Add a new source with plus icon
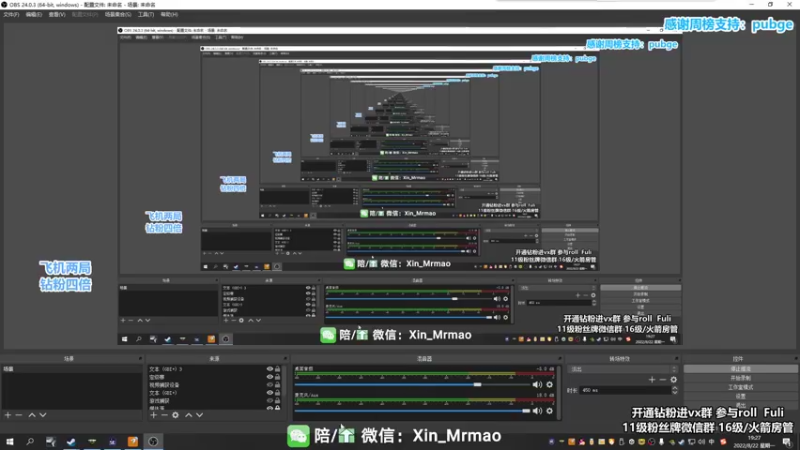Screen dimensions: 800x450 point(154,415)
